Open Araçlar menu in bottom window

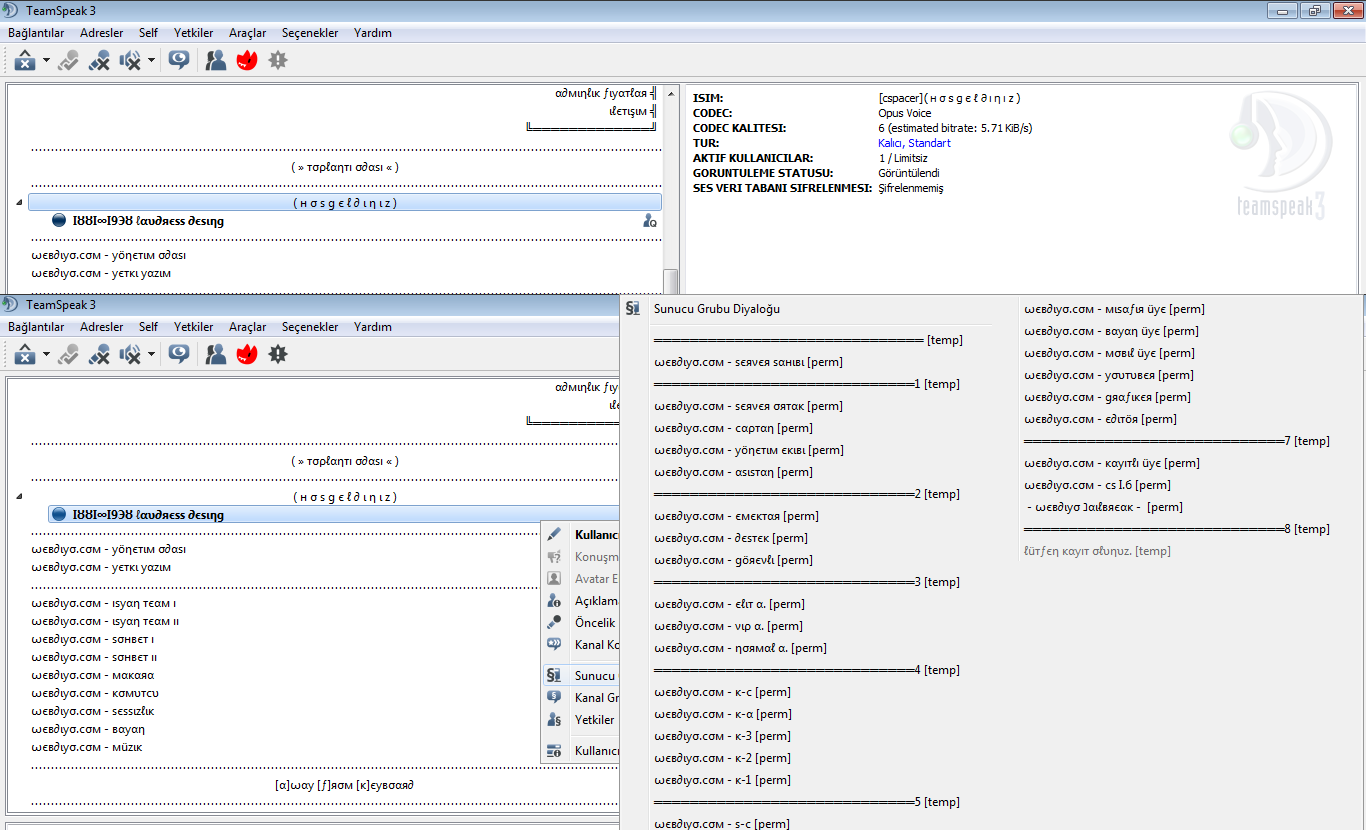pyautogui.click(x=247, y=327)
